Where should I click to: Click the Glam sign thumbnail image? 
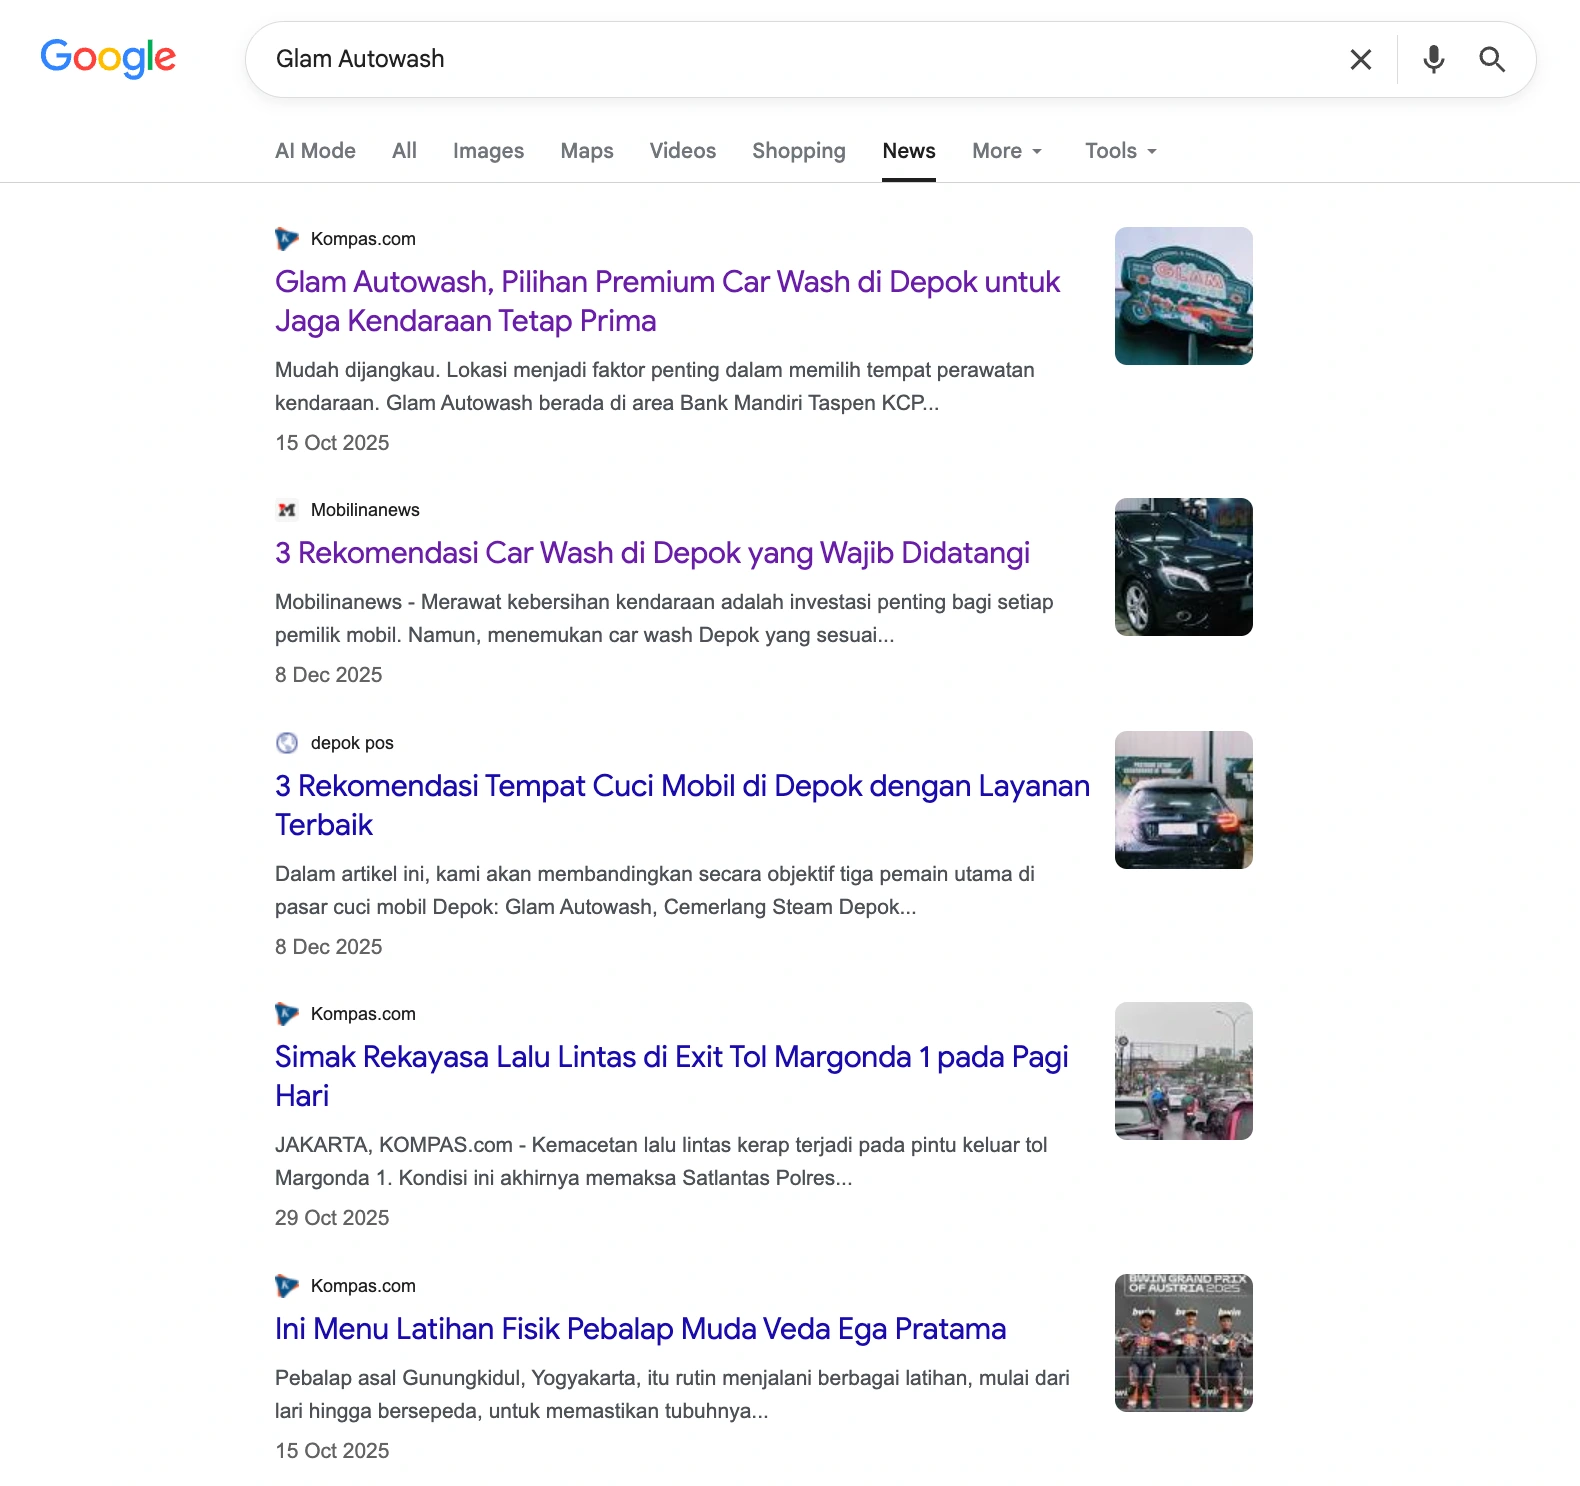pos(1184,296)
